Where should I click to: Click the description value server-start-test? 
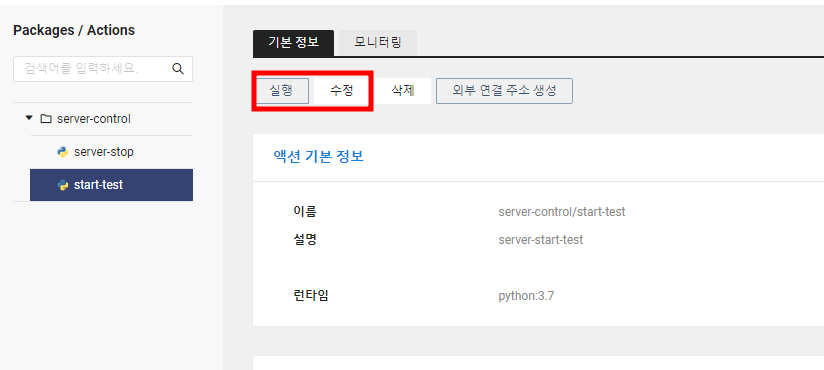pos(541,240)
